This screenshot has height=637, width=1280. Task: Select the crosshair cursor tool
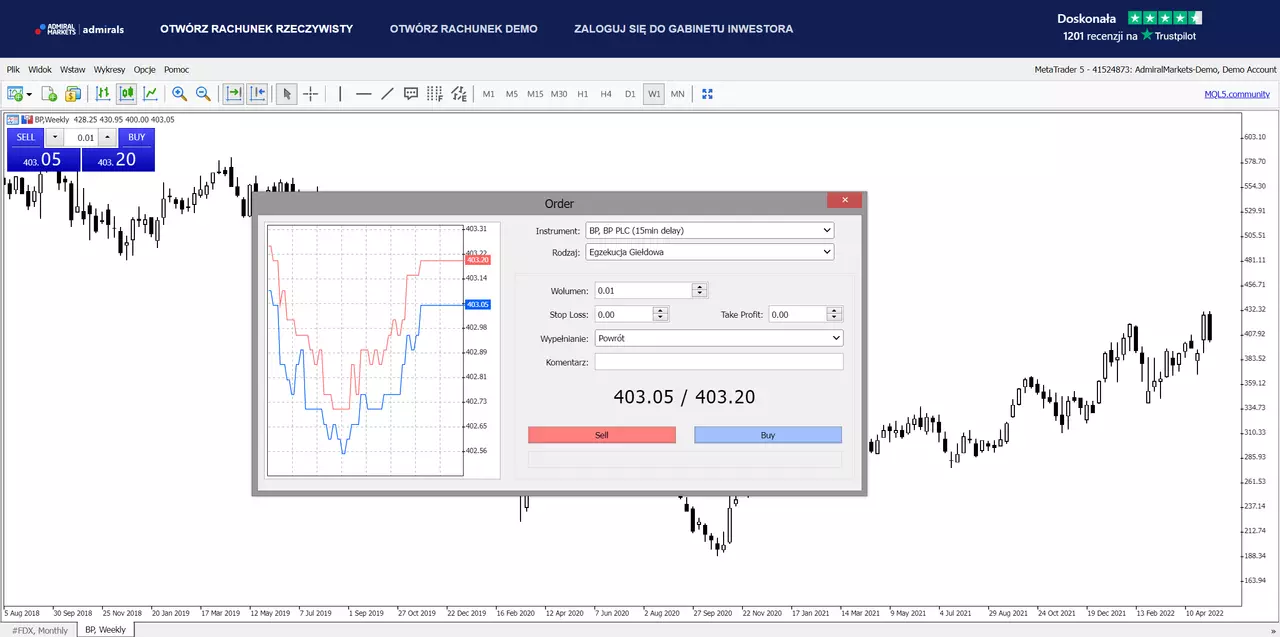[x=310, y=94]
